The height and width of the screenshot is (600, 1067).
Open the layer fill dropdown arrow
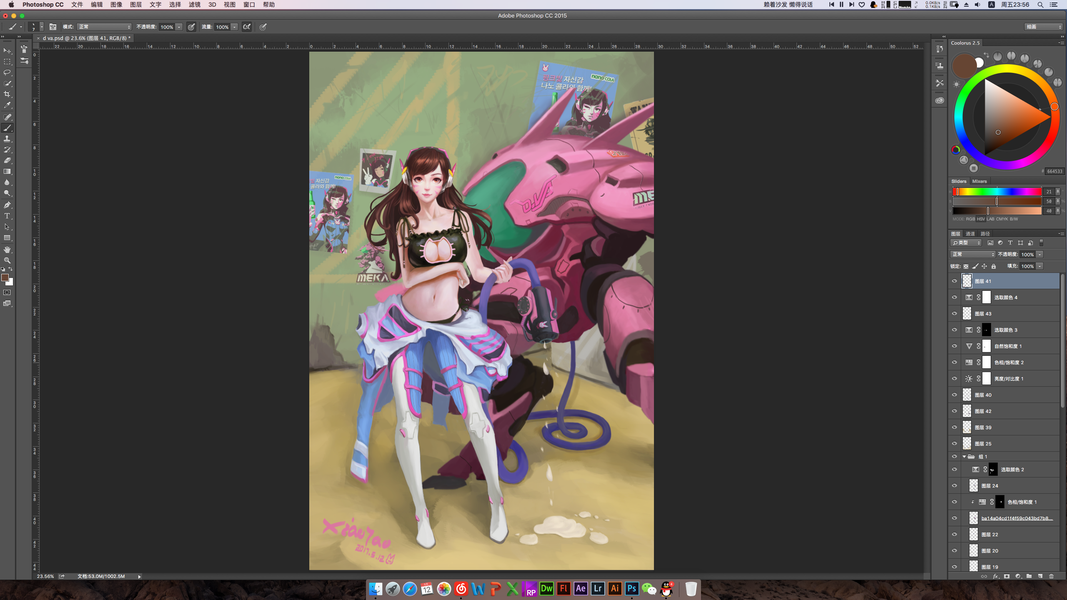1040,266
